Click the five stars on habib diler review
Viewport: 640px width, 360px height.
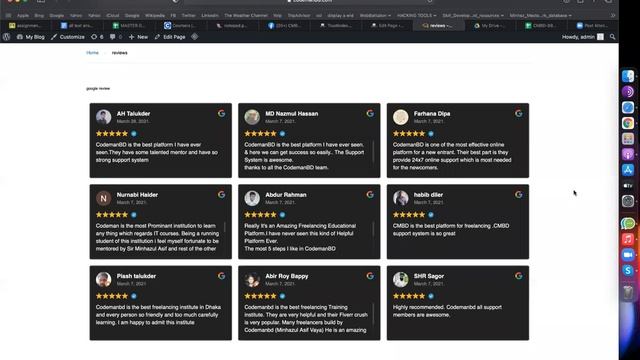click(409, 215)
